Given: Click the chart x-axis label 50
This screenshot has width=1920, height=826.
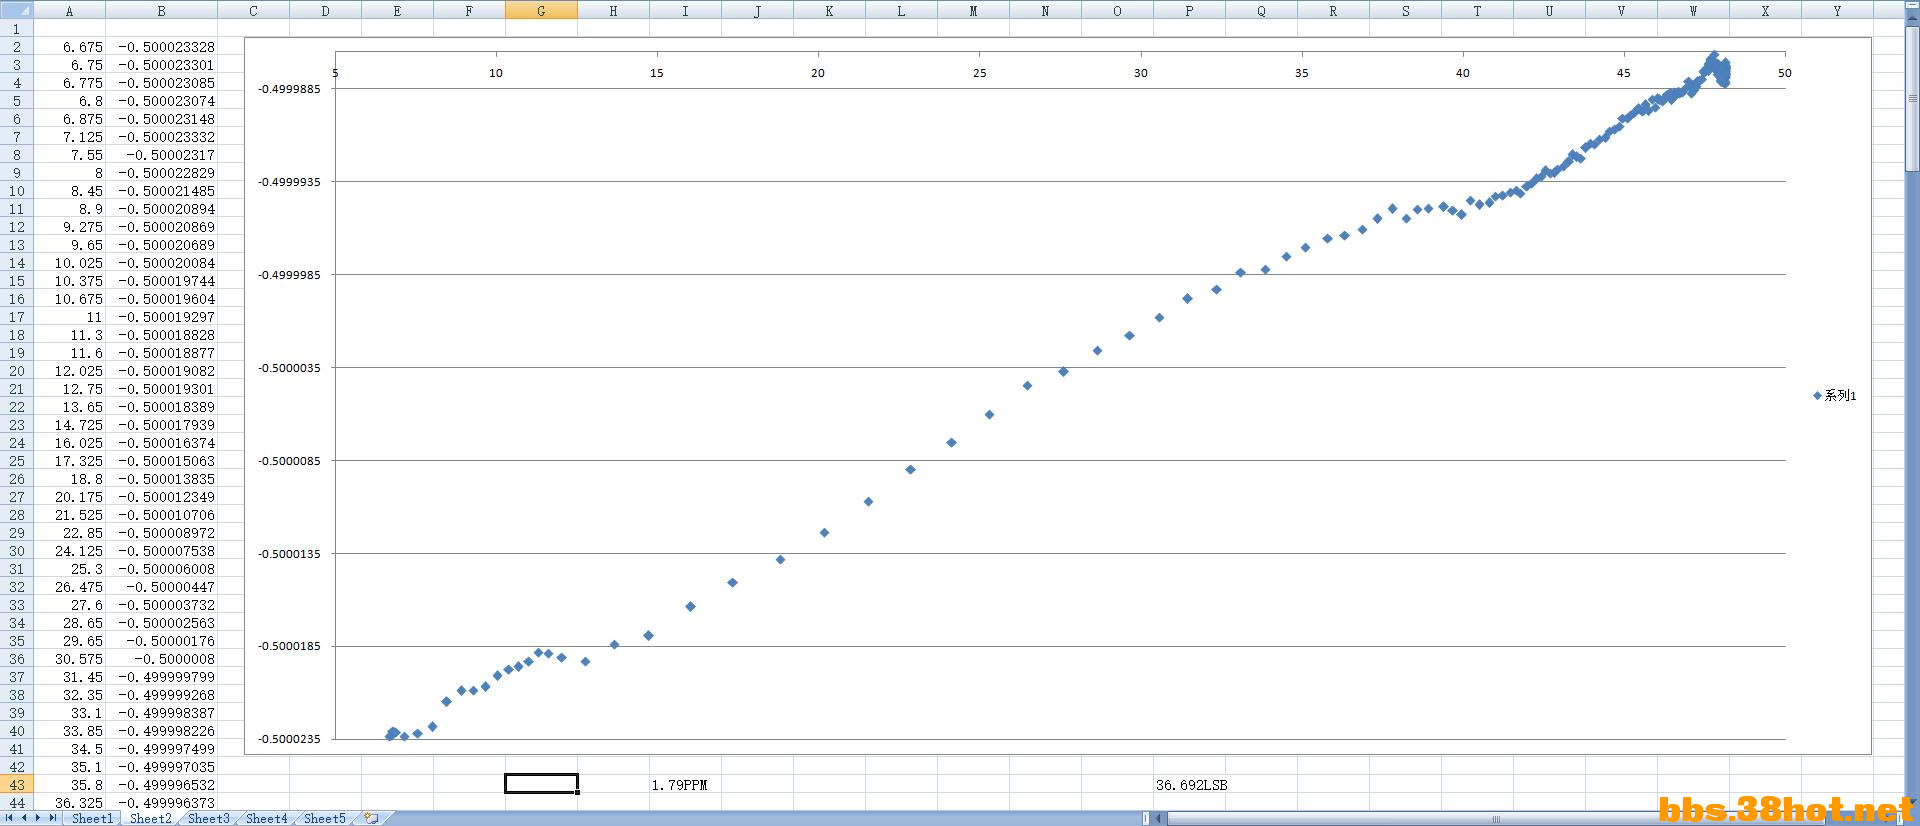Looking at the screenshot, I should pos(1785,73).
